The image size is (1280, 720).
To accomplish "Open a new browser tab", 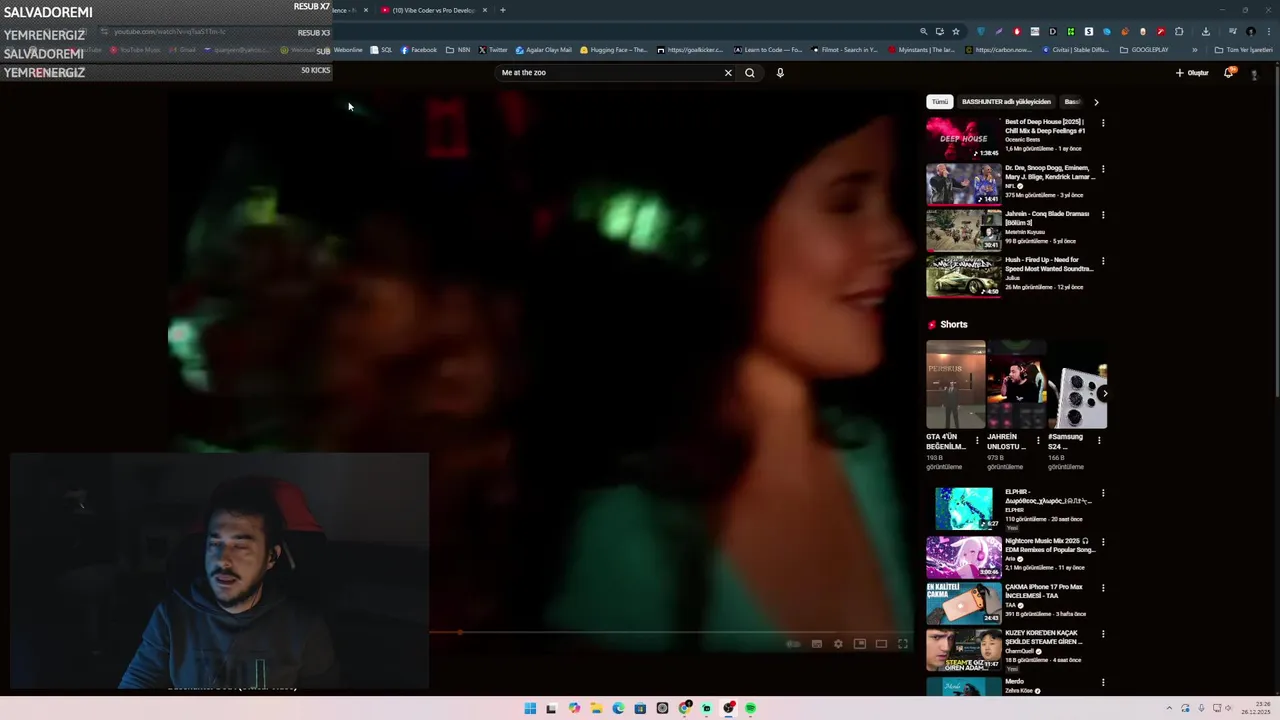I will point(503,10).
